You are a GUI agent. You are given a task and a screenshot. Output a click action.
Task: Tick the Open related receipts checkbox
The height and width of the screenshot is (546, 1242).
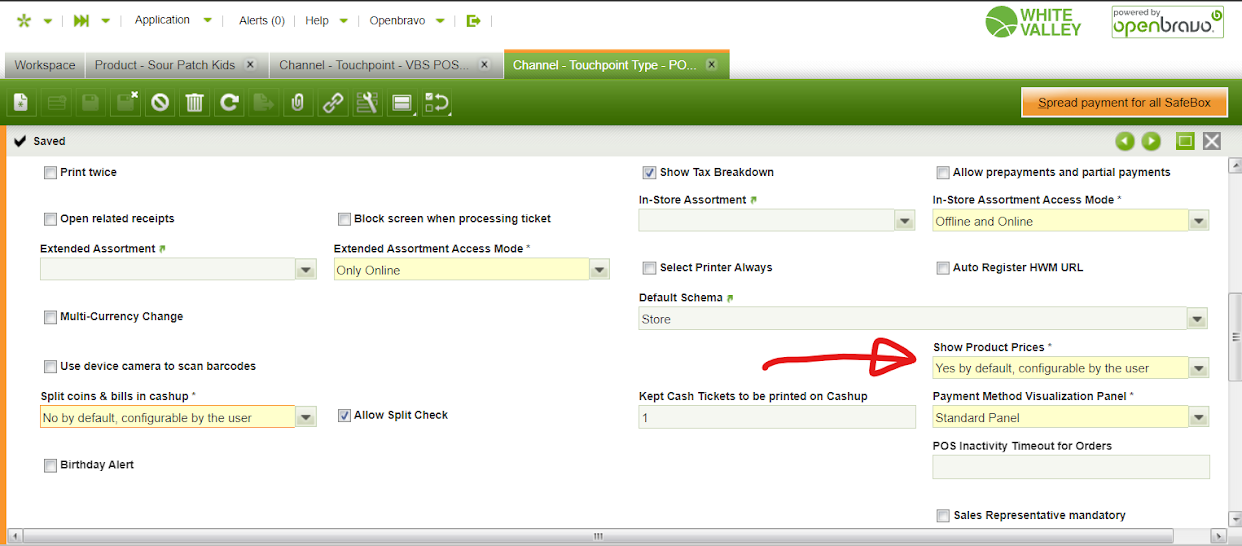tap(50, 219)
